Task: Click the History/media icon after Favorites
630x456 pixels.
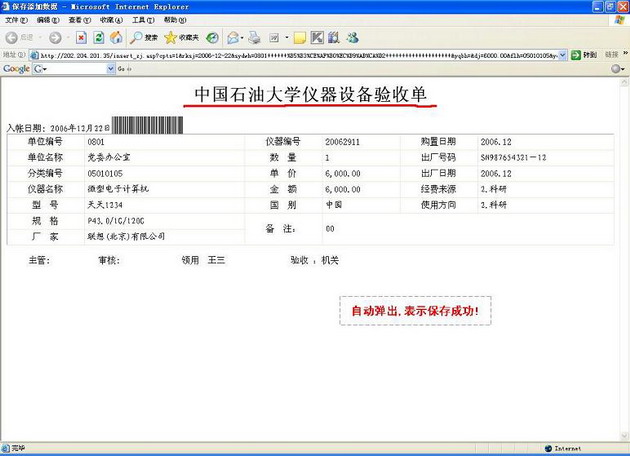Action: tap(211, 37)
